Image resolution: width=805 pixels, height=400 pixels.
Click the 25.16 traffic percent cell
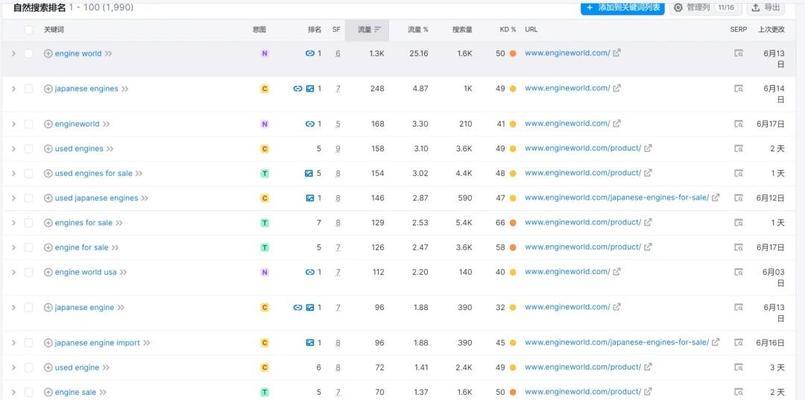[419, 53]
